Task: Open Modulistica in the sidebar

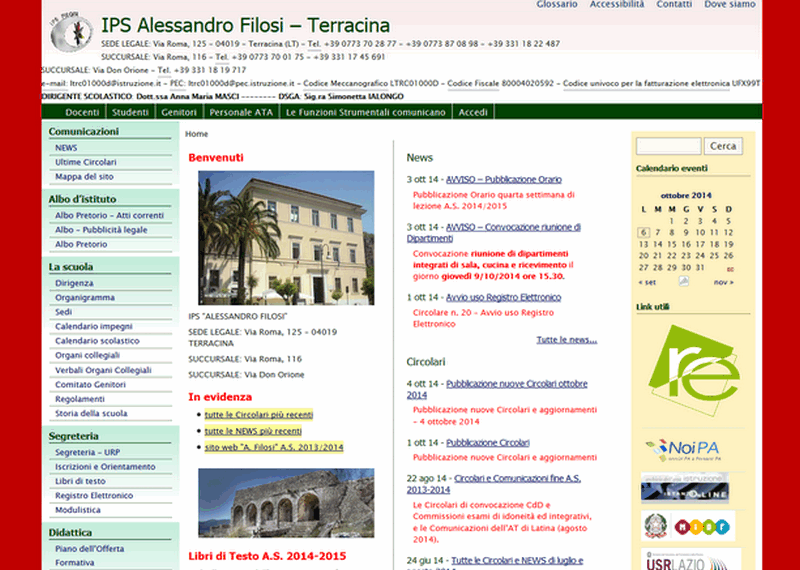Action: click(x=78, y=510)
